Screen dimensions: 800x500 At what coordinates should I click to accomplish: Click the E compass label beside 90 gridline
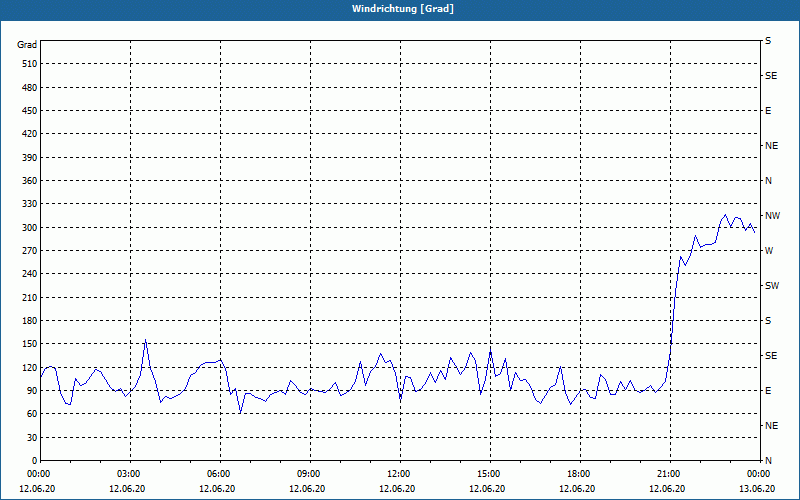click(x=768, y=391)
